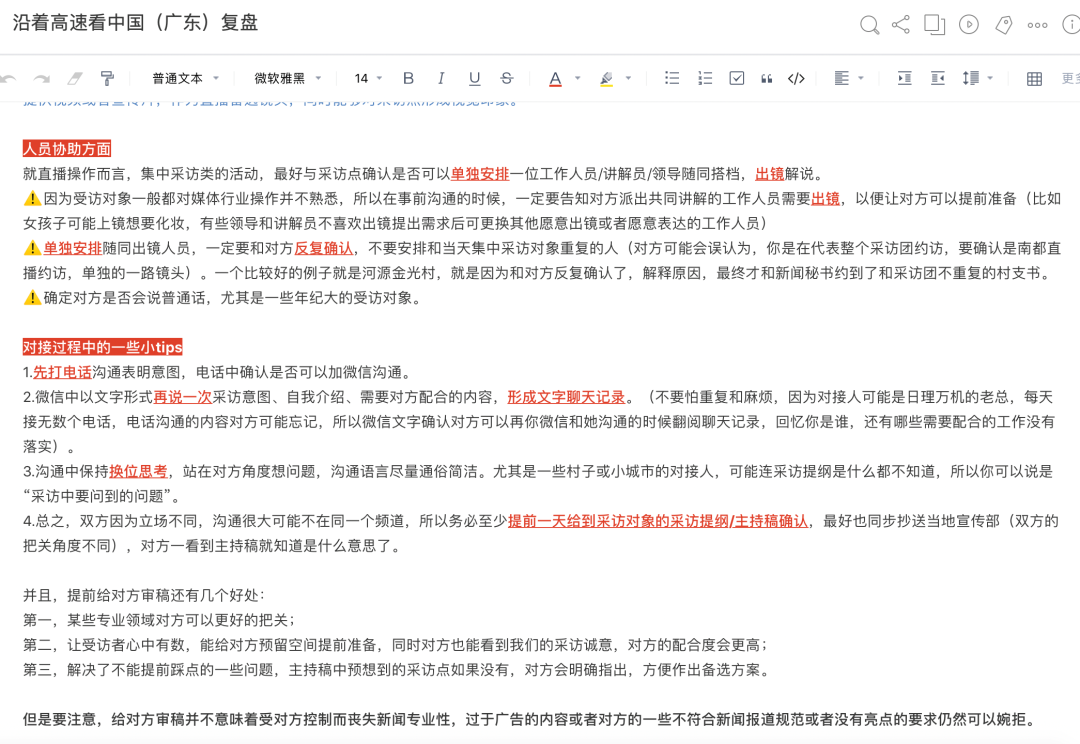
Task: Open the three-dot more options menu
Action: tap(1036, 25)
